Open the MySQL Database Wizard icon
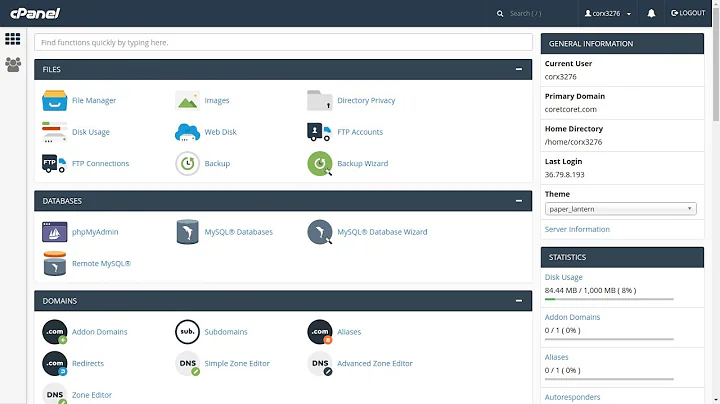The width and height of the screenshot is (720, 404). [320, 232]
